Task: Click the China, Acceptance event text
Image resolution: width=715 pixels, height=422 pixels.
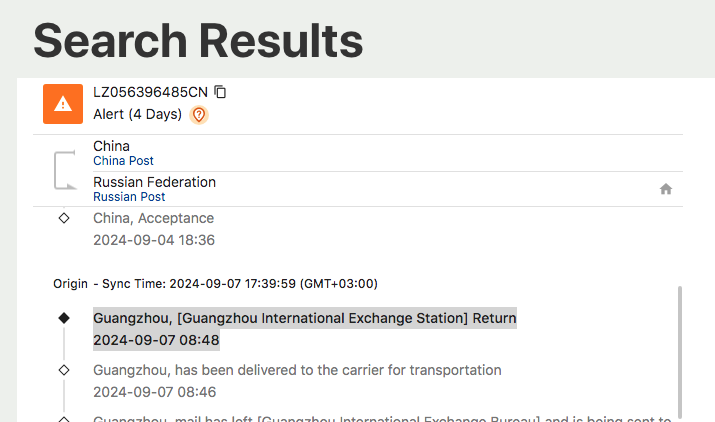Action: [x=153, y=218]
